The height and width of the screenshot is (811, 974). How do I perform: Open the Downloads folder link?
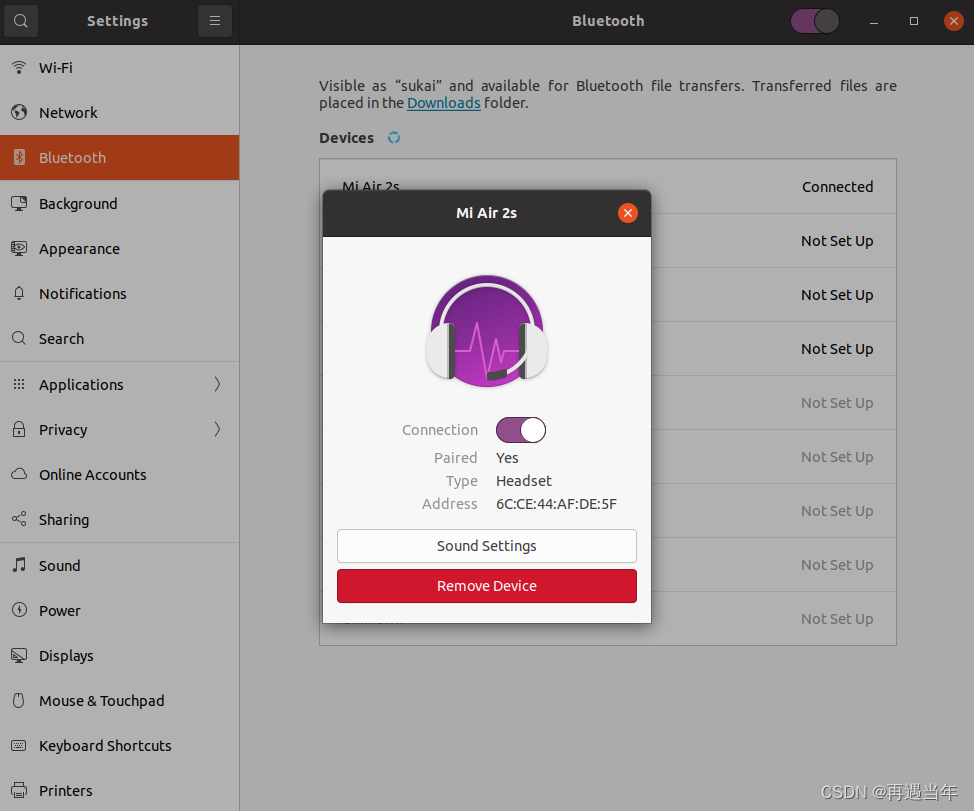[444, 102]
